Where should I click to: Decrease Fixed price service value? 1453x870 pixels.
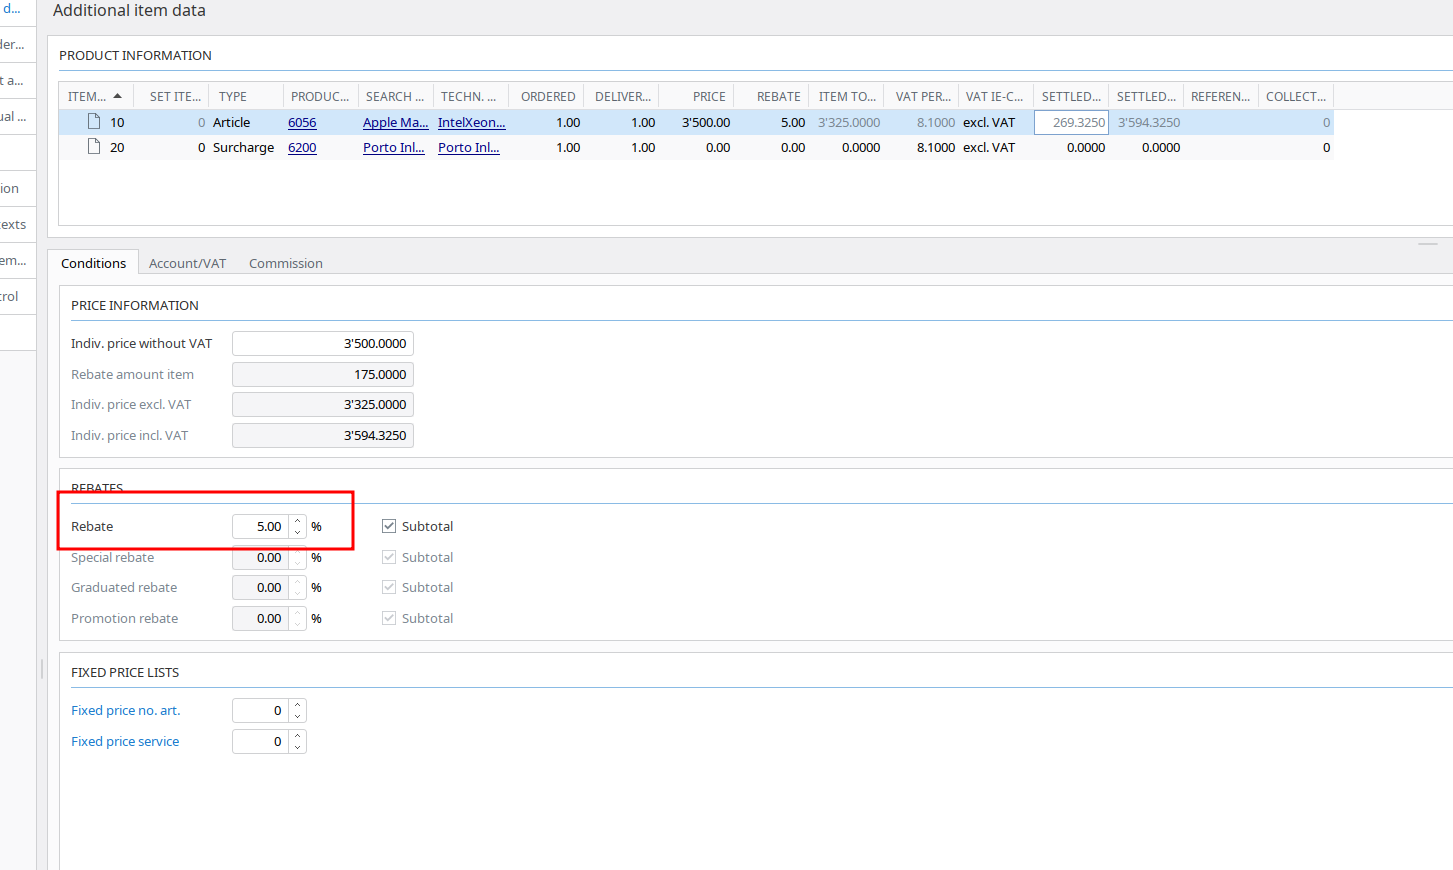pyautogui.click(x=298, y=747)
